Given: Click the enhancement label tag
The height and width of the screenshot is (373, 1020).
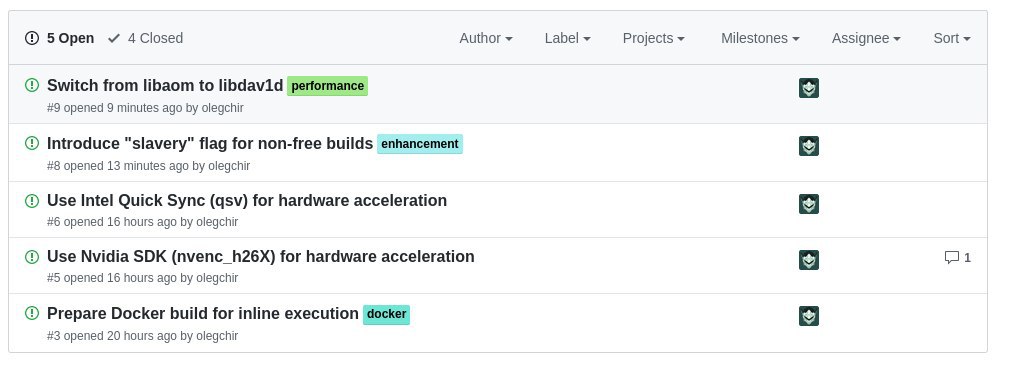Looking at the screenshot, I should [x=420, y=144].
